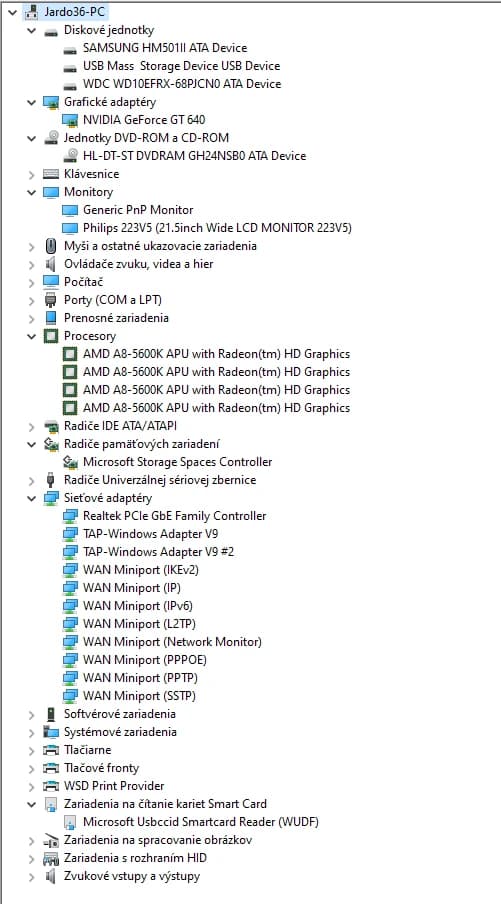This screenshot has height=904, width=501.
Task: Click the Zvukové vstupy a výstupy speaker icon
Action: tap(51, 876)
